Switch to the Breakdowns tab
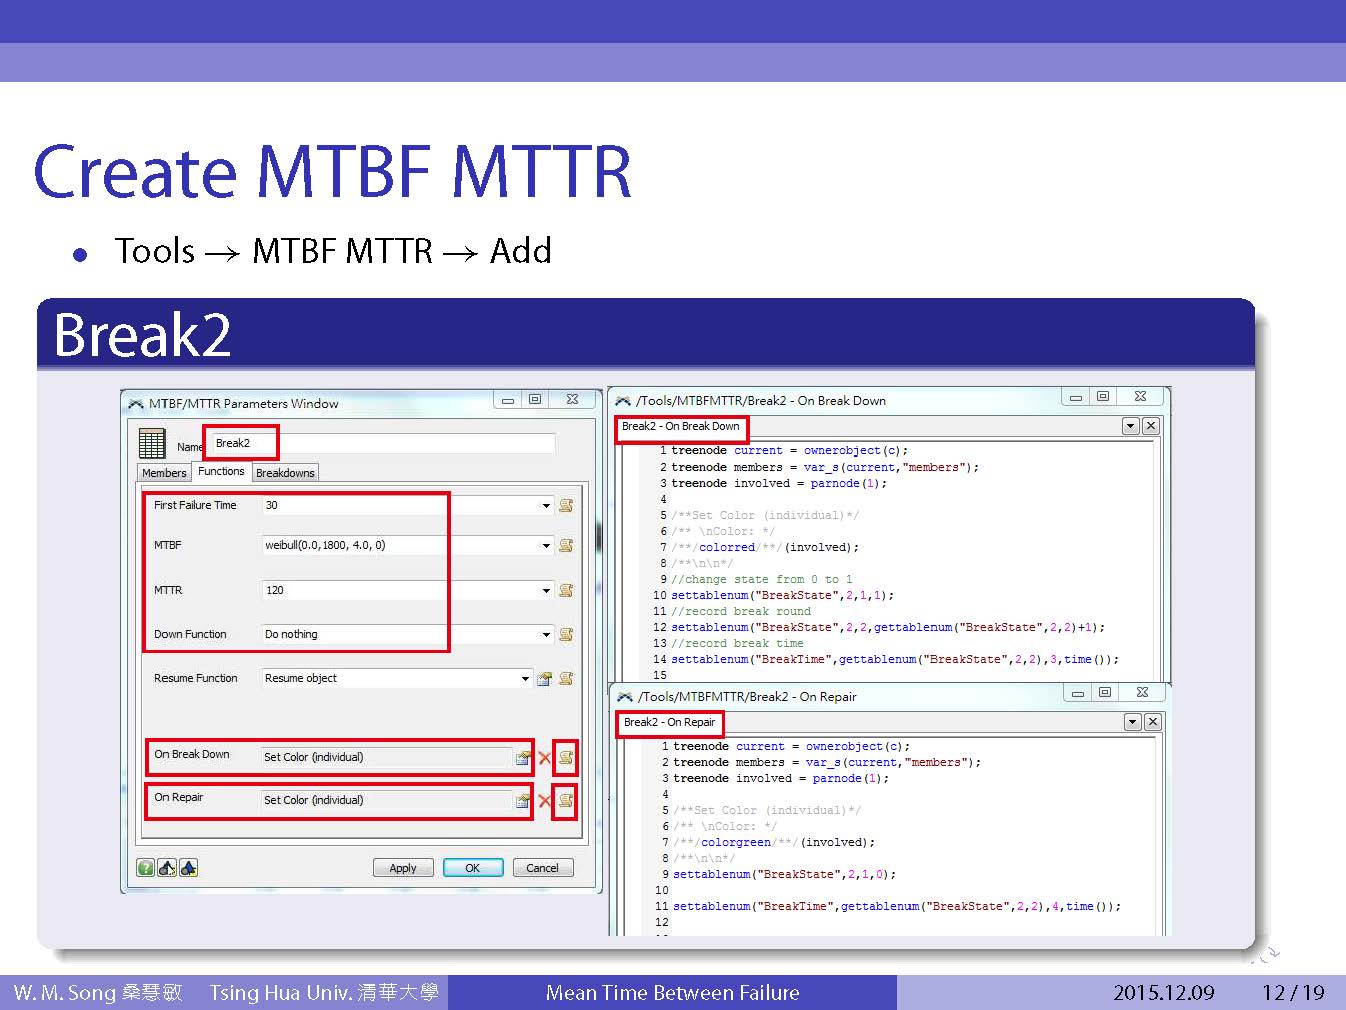1346x1010 pixels. [285, 473]
